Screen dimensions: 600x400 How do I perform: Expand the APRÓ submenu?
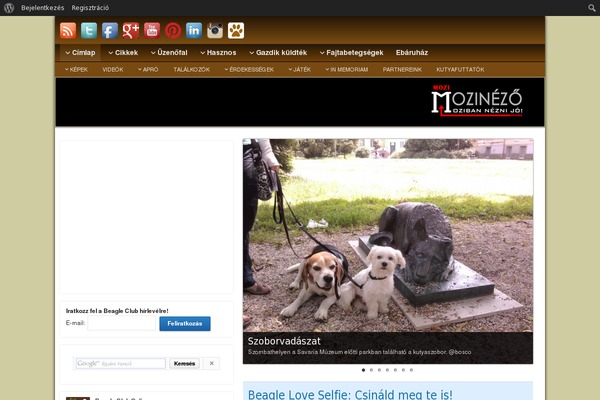(148, 70)
